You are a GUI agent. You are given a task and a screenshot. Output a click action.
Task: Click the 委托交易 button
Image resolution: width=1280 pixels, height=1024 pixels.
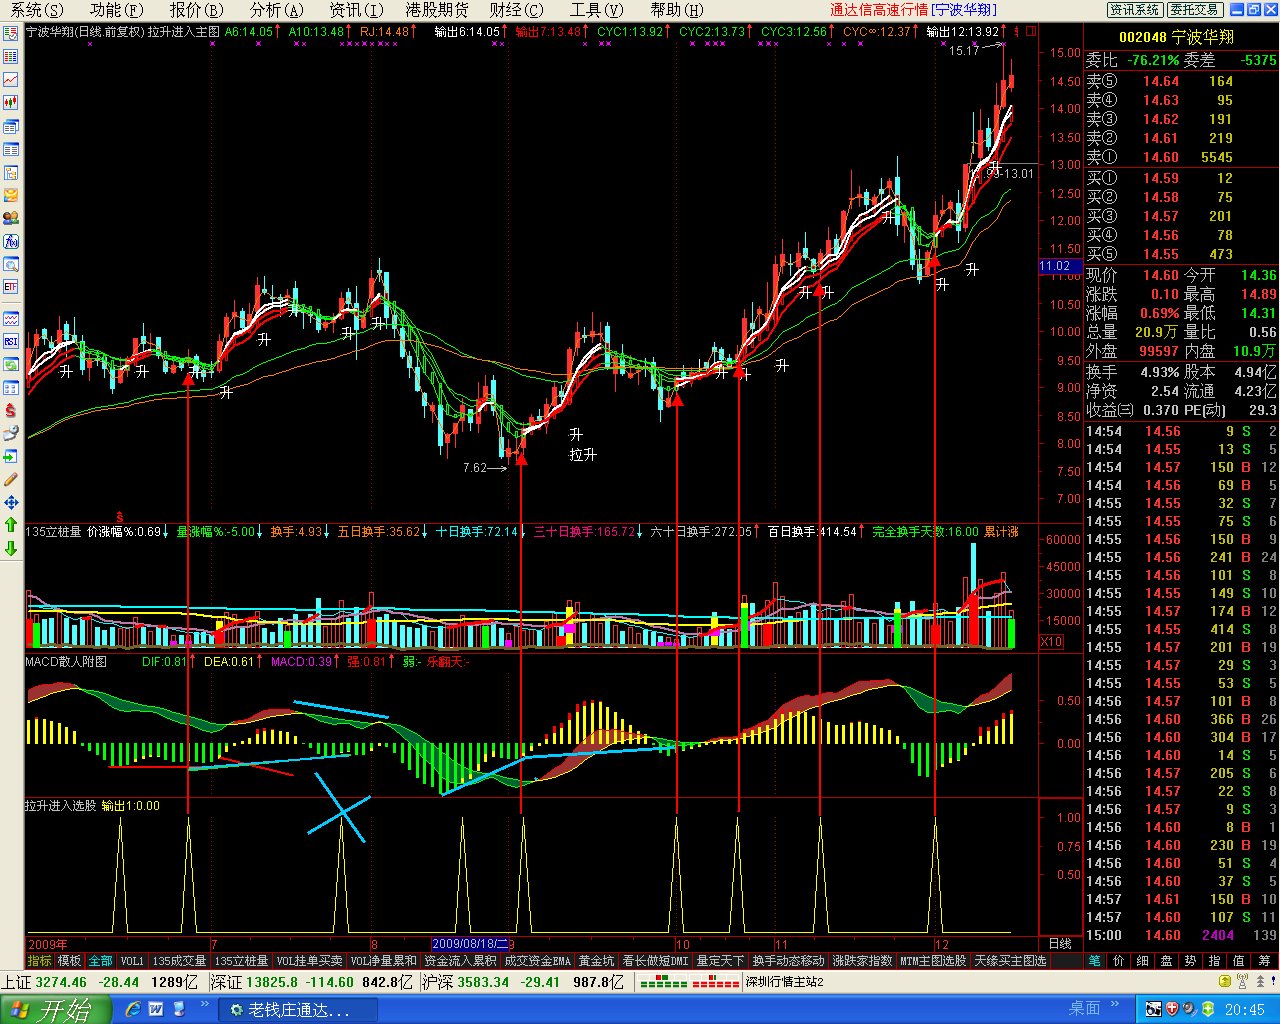1194,9
